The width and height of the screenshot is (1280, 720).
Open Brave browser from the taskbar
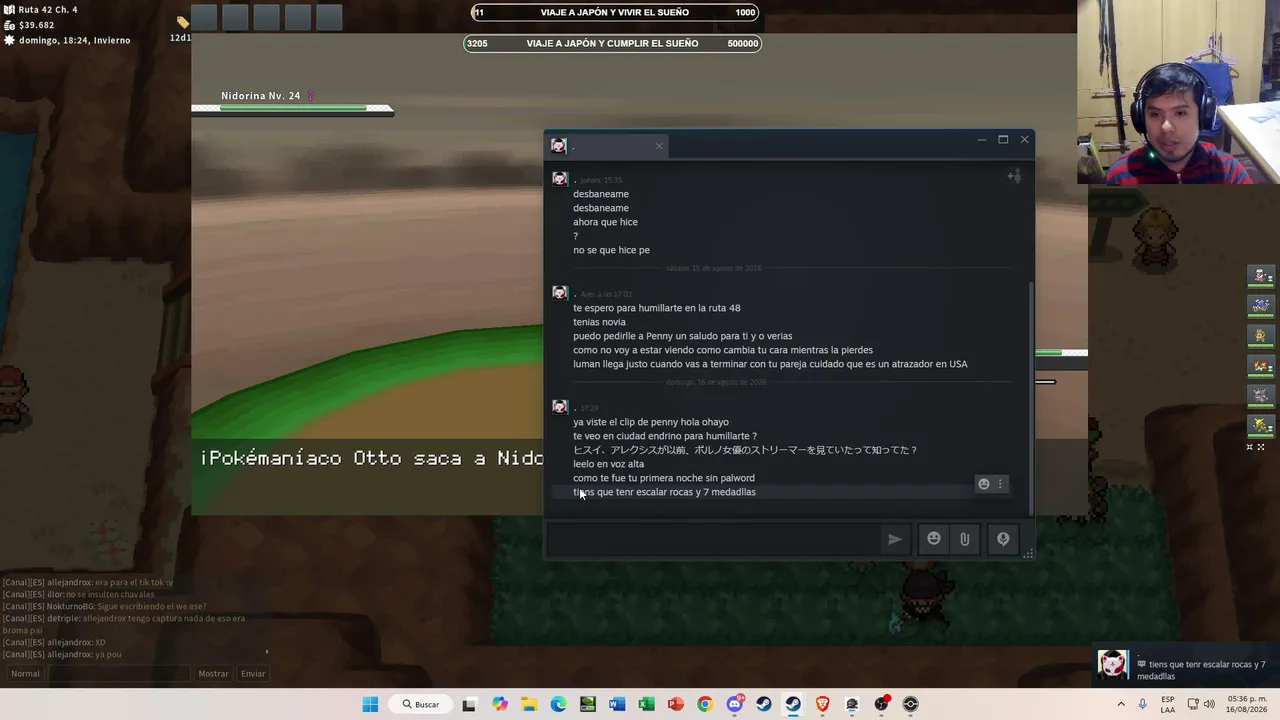tap(822, 704)
